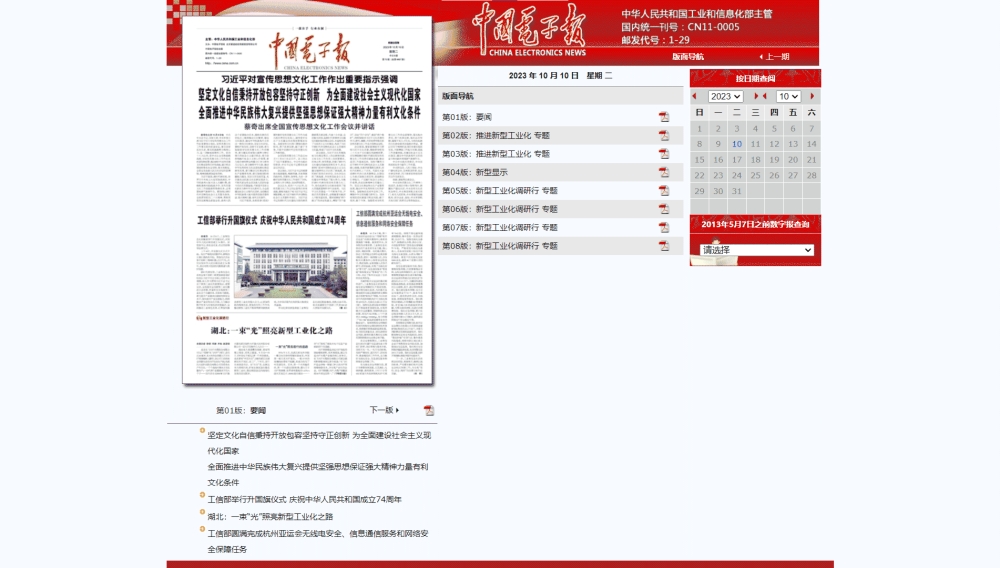Open PDF icon for 第07版 新型工业化调研行

[664, 227]
